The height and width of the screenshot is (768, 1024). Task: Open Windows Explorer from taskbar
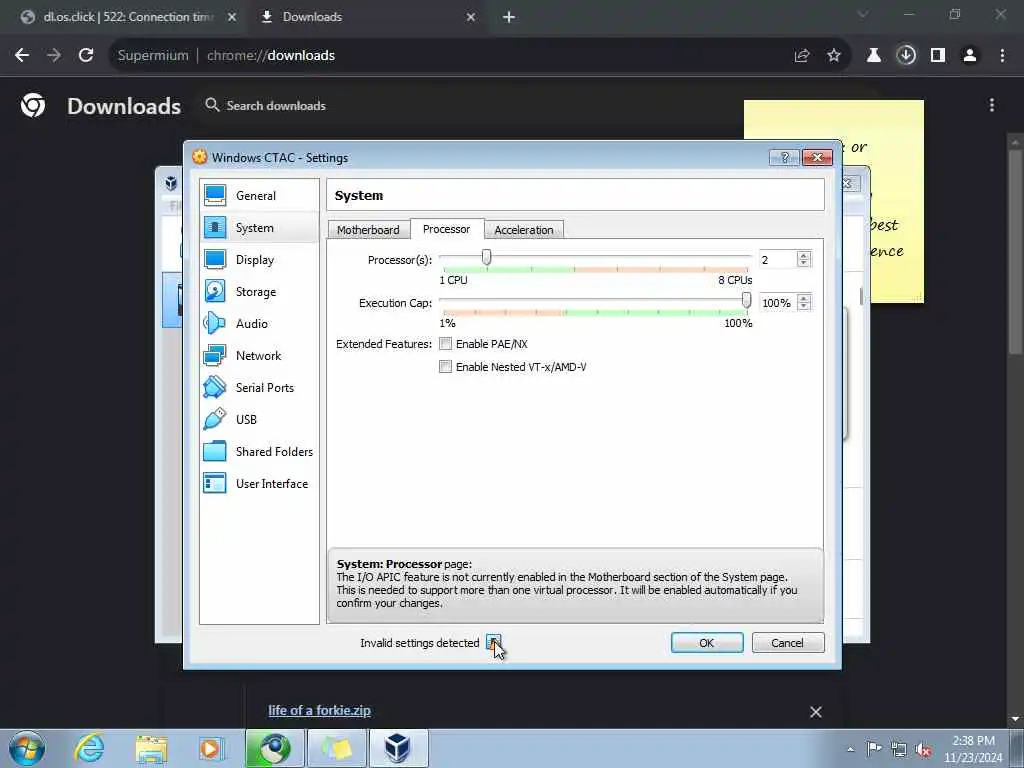coord(152,748)
